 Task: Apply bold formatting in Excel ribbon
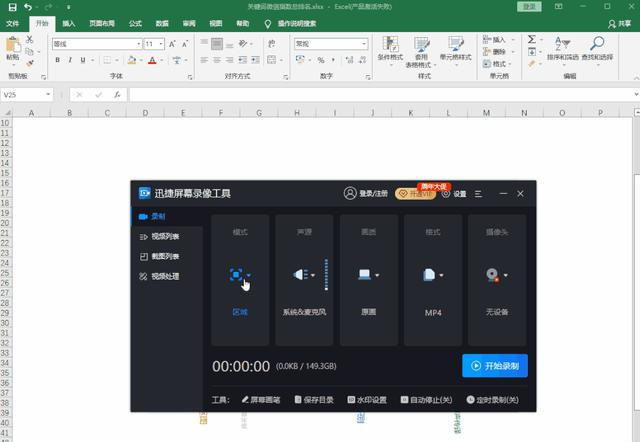pyautogui.click(x=58, y=60)
